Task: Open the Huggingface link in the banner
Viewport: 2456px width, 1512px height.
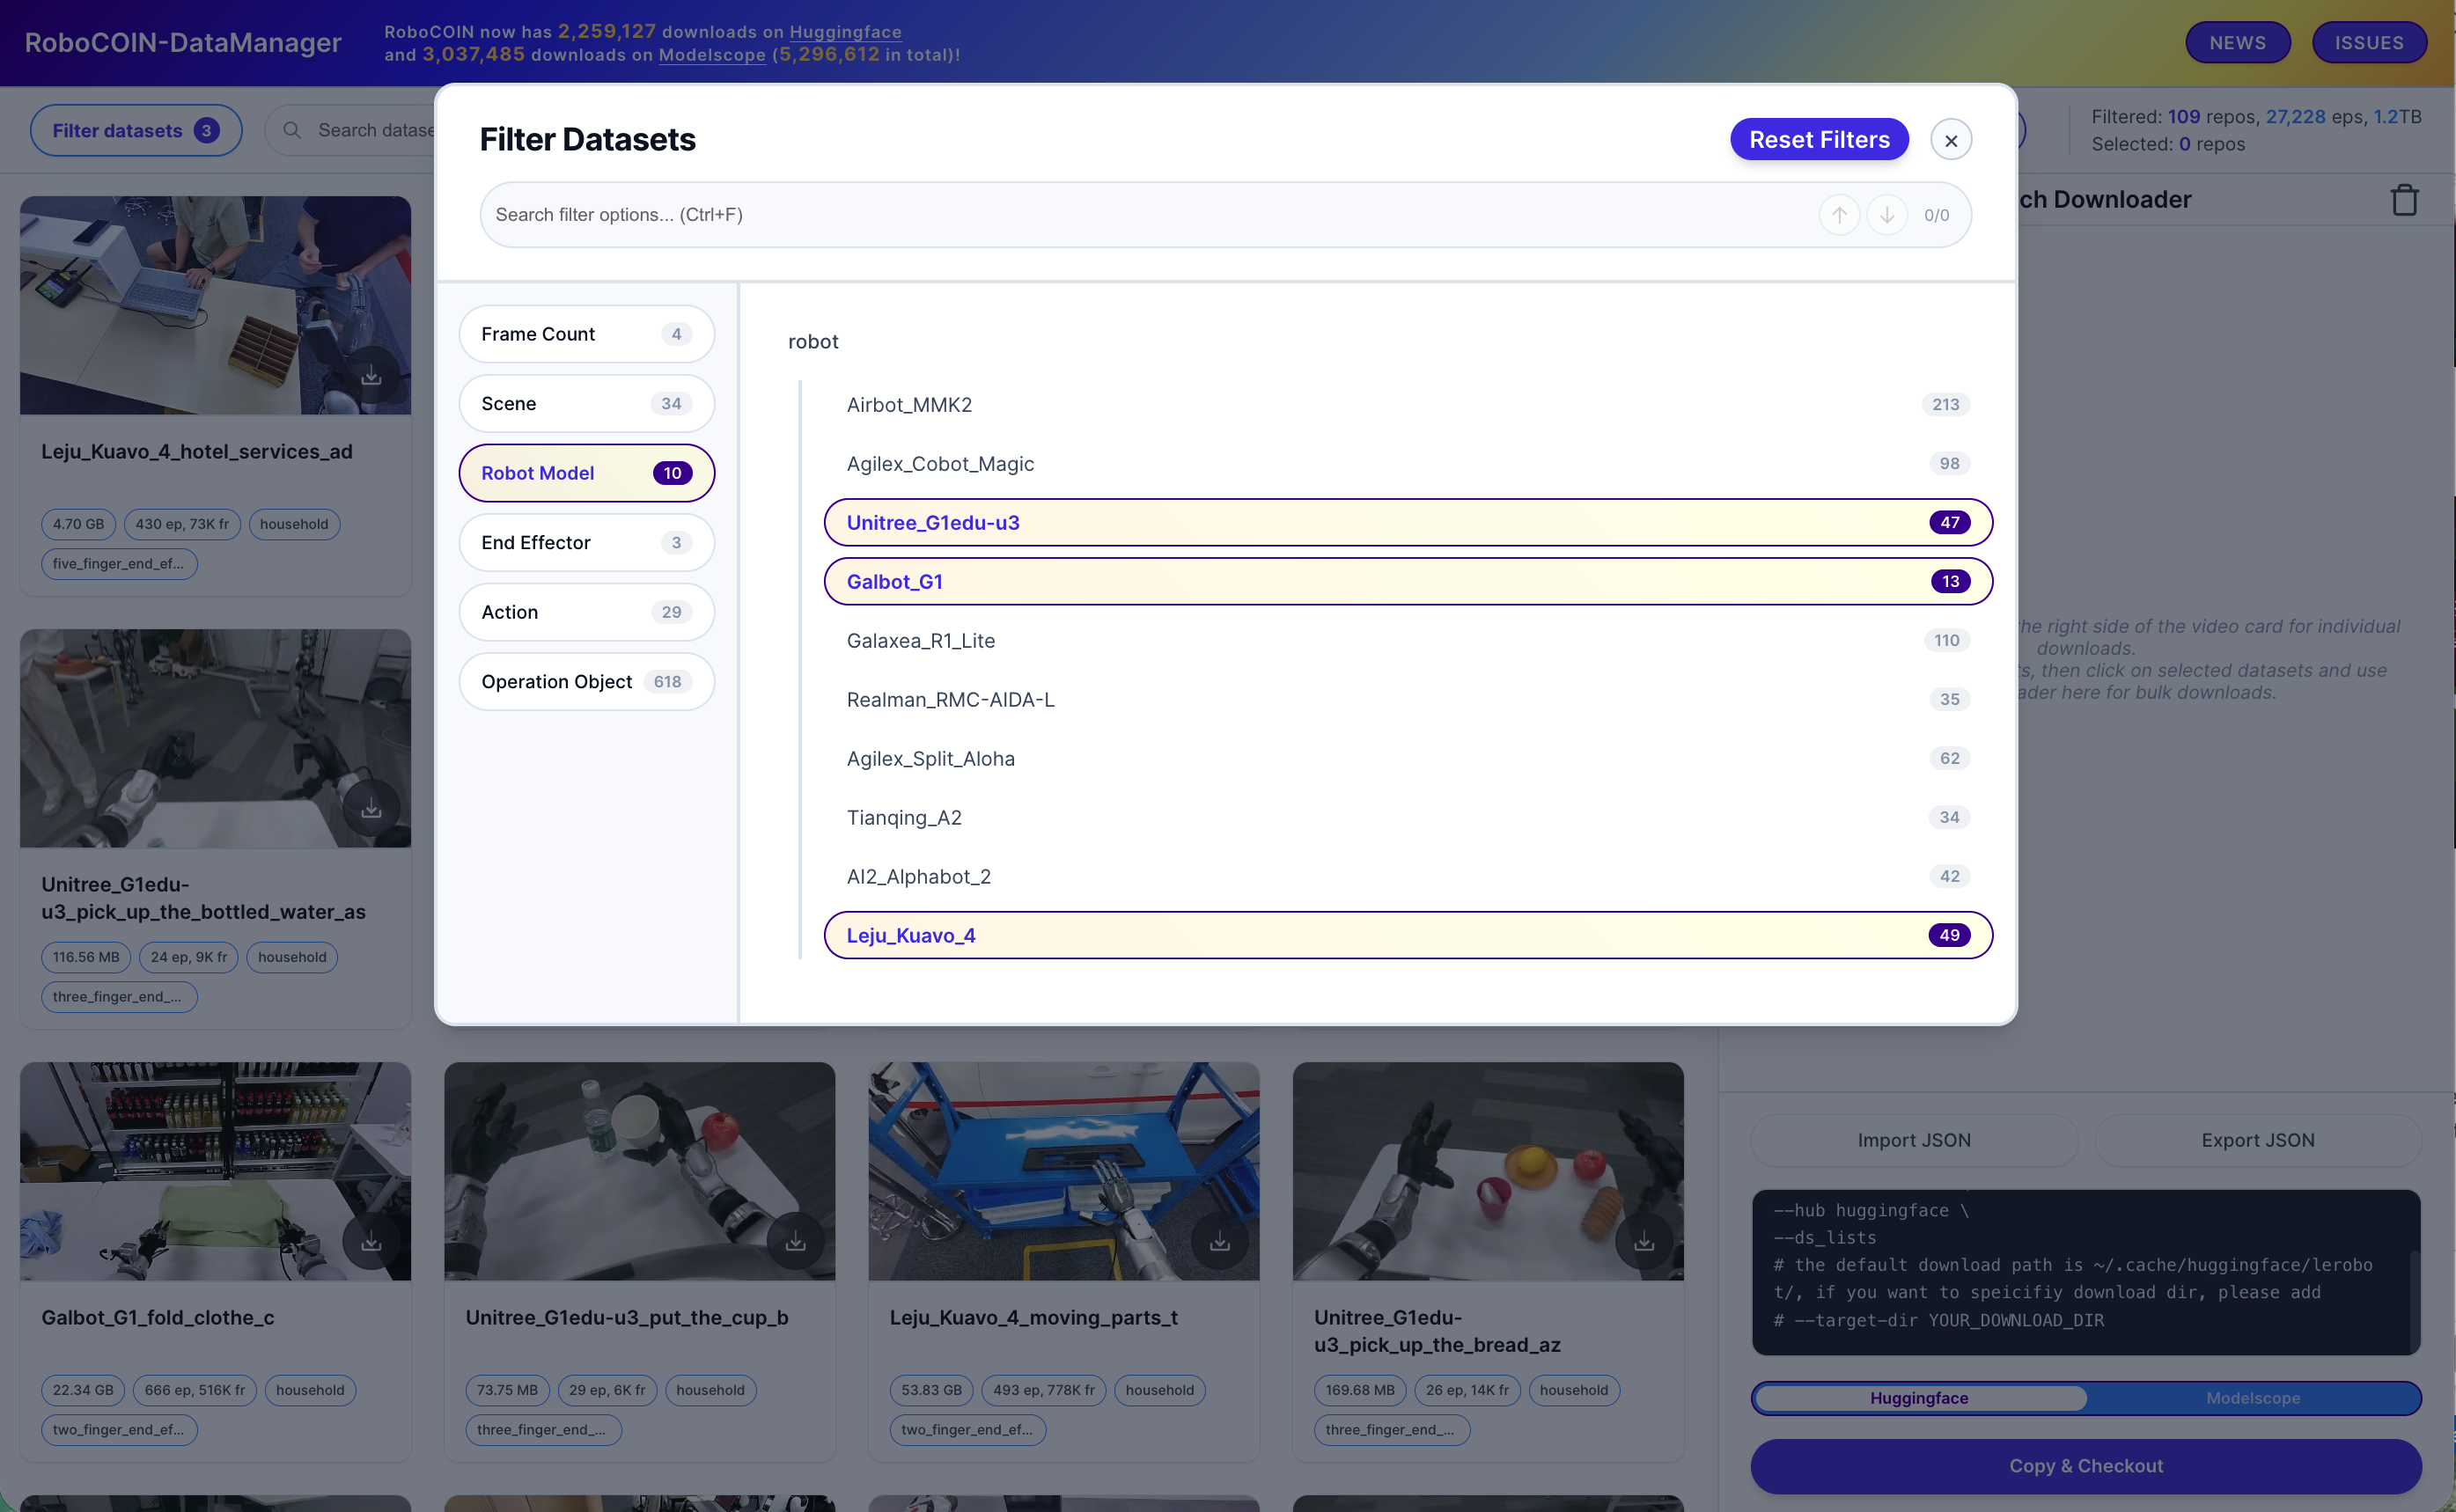Action: pos(845,31)
